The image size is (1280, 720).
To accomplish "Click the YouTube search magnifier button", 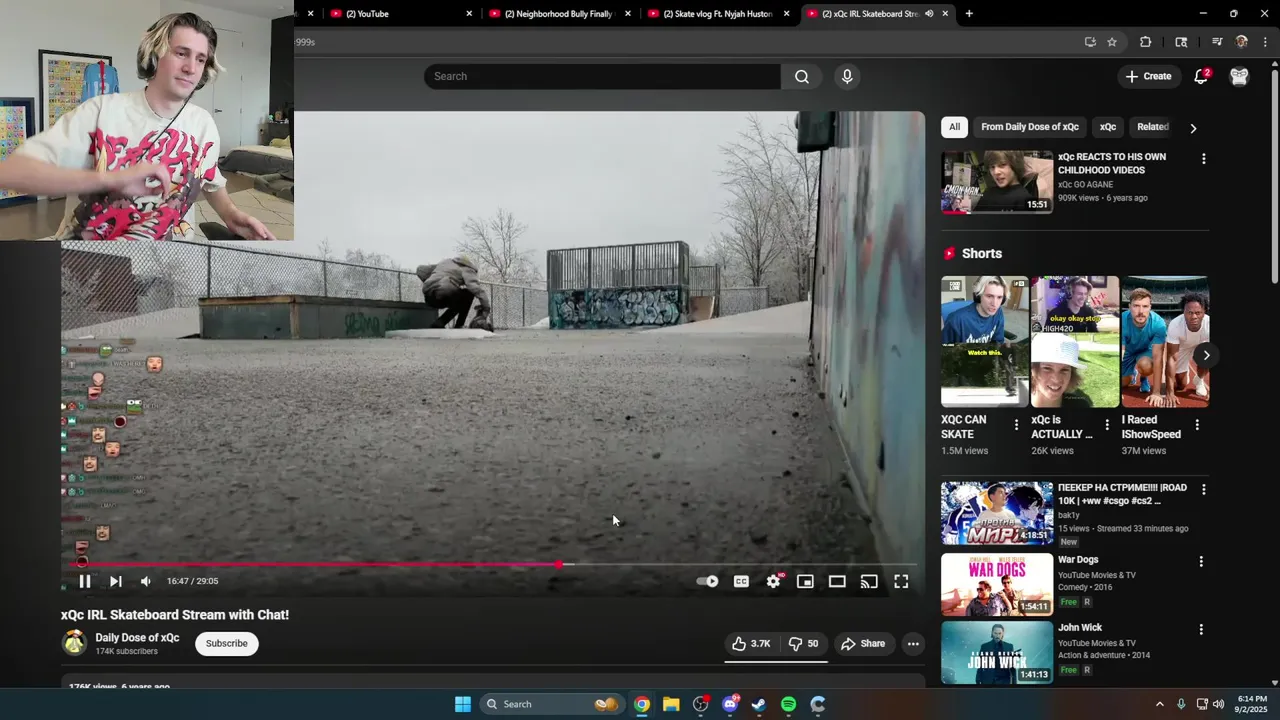I will (x=802, y=76).
